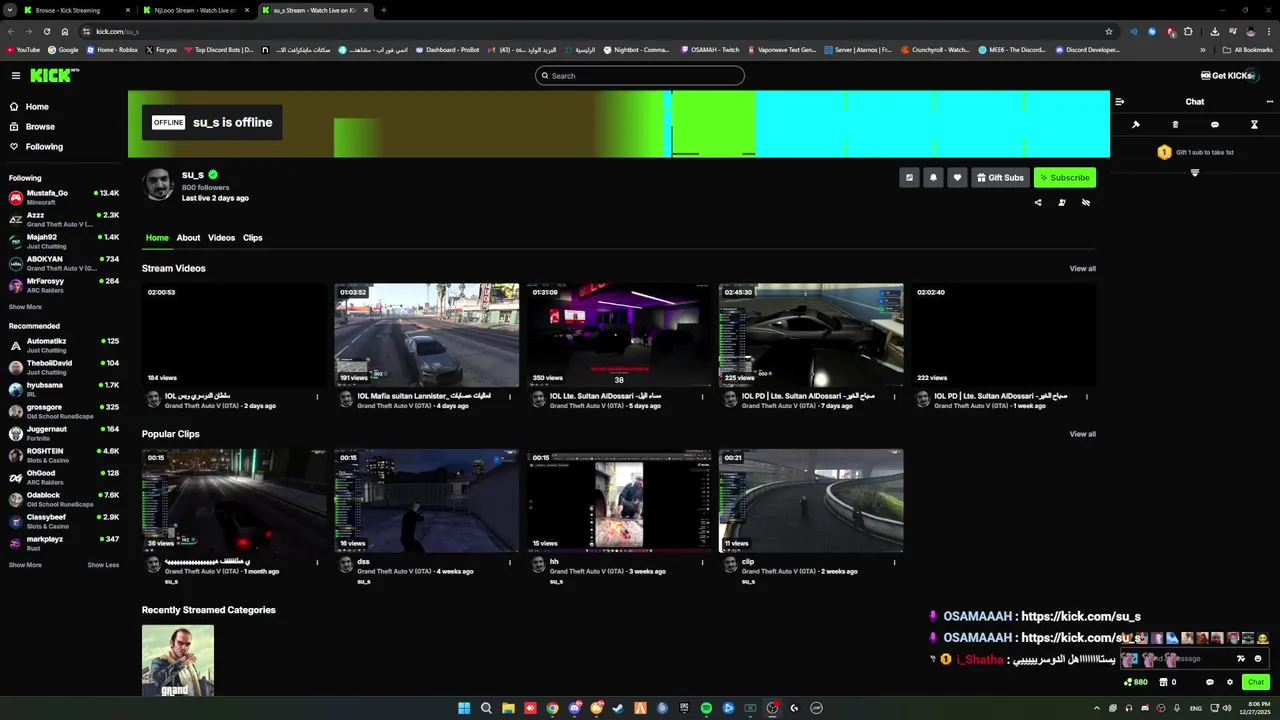
Task: Expand the Following list with Show More
Action: (x=25, y=307)
